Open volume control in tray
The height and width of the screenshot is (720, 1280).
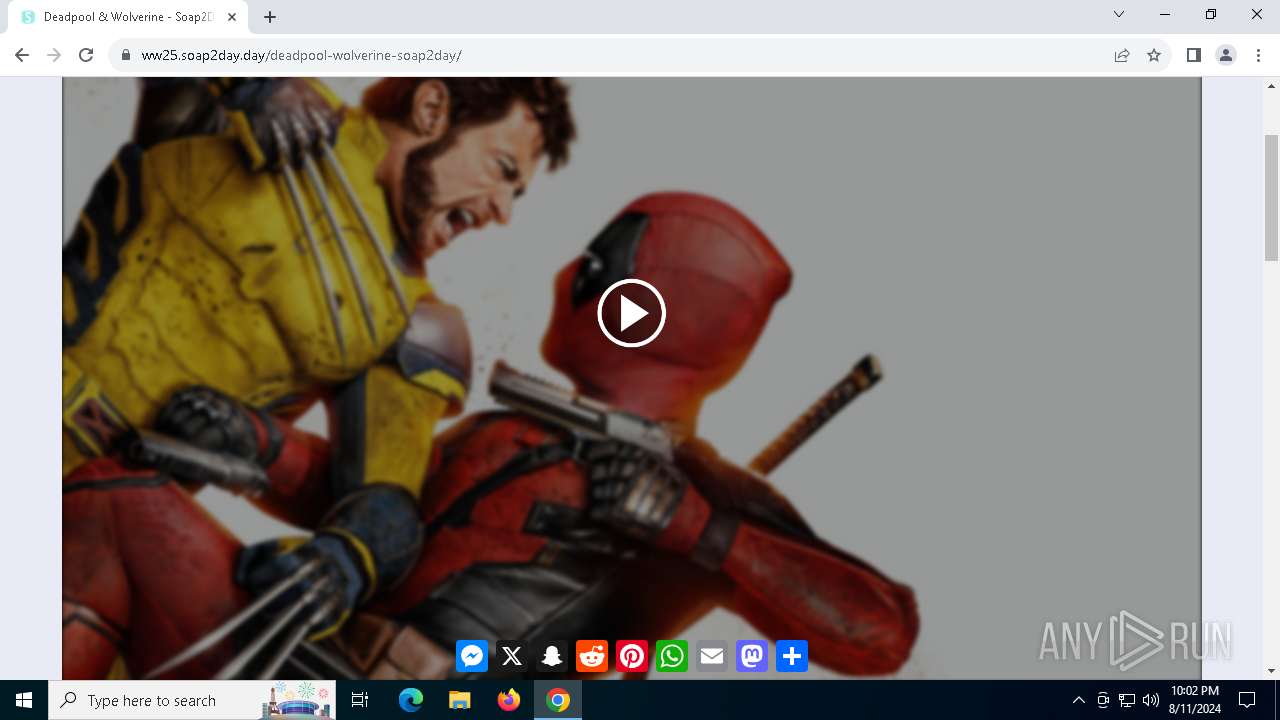[1151, 700]
